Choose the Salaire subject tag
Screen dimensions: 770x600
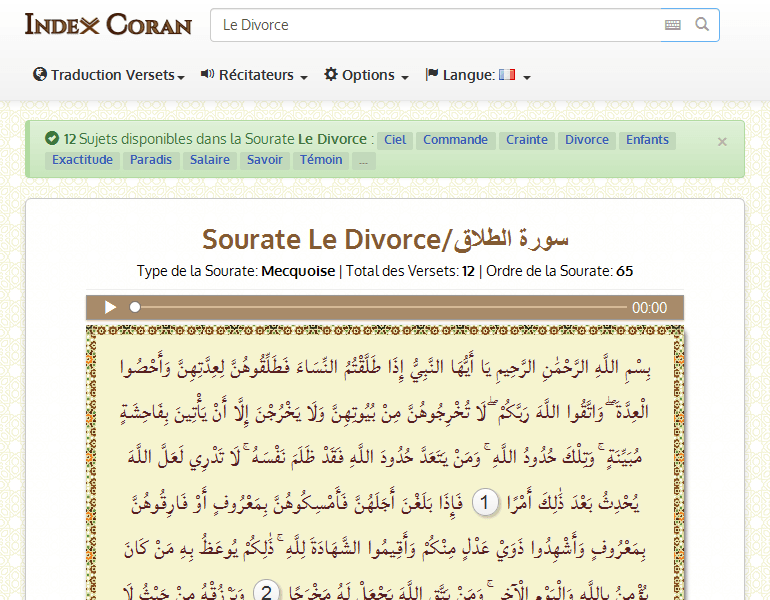coord(210,160)
